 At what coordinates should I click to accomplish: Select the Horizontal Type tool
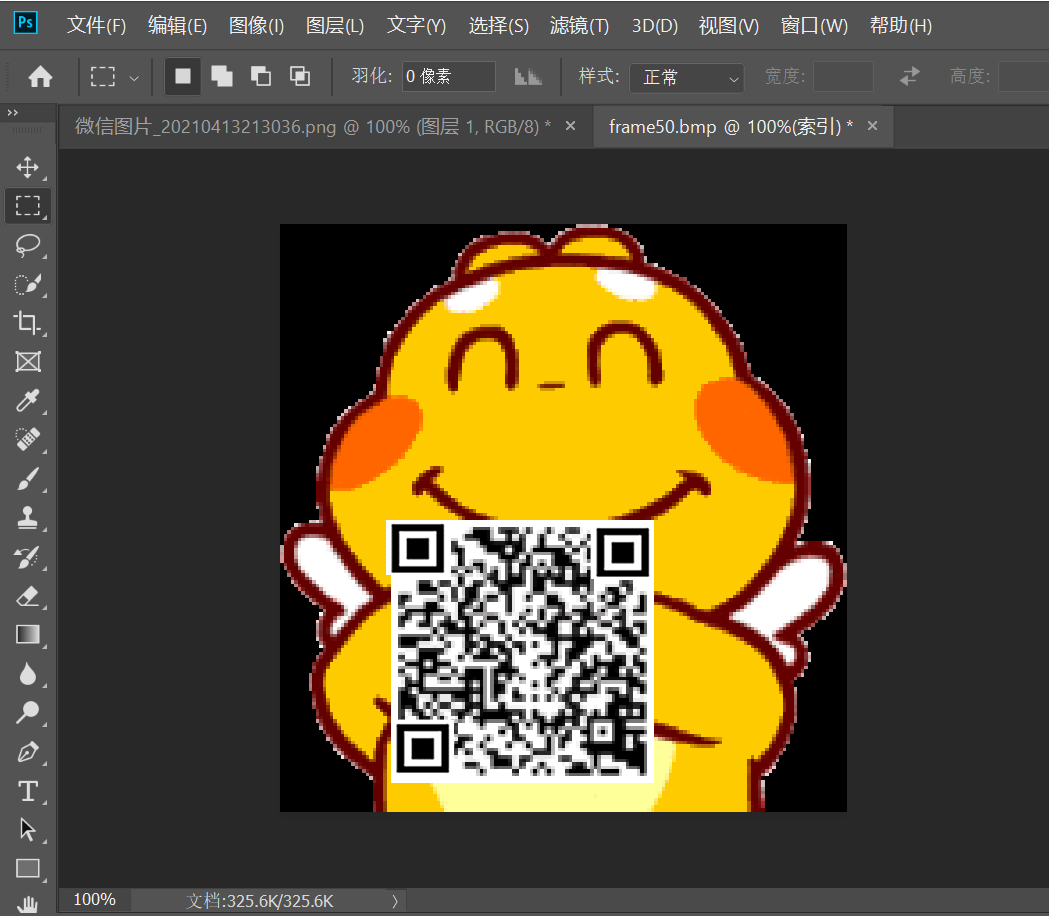(27, 791)
